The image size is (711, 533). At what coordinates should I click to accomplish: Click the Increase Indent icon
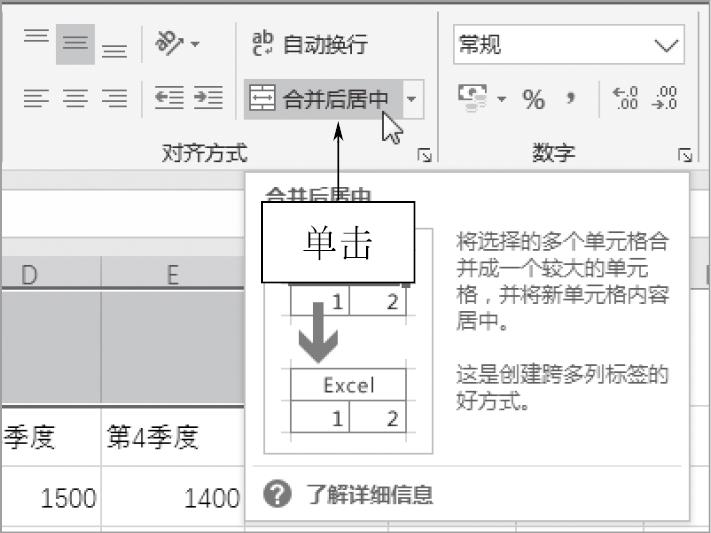pos(208,98)
